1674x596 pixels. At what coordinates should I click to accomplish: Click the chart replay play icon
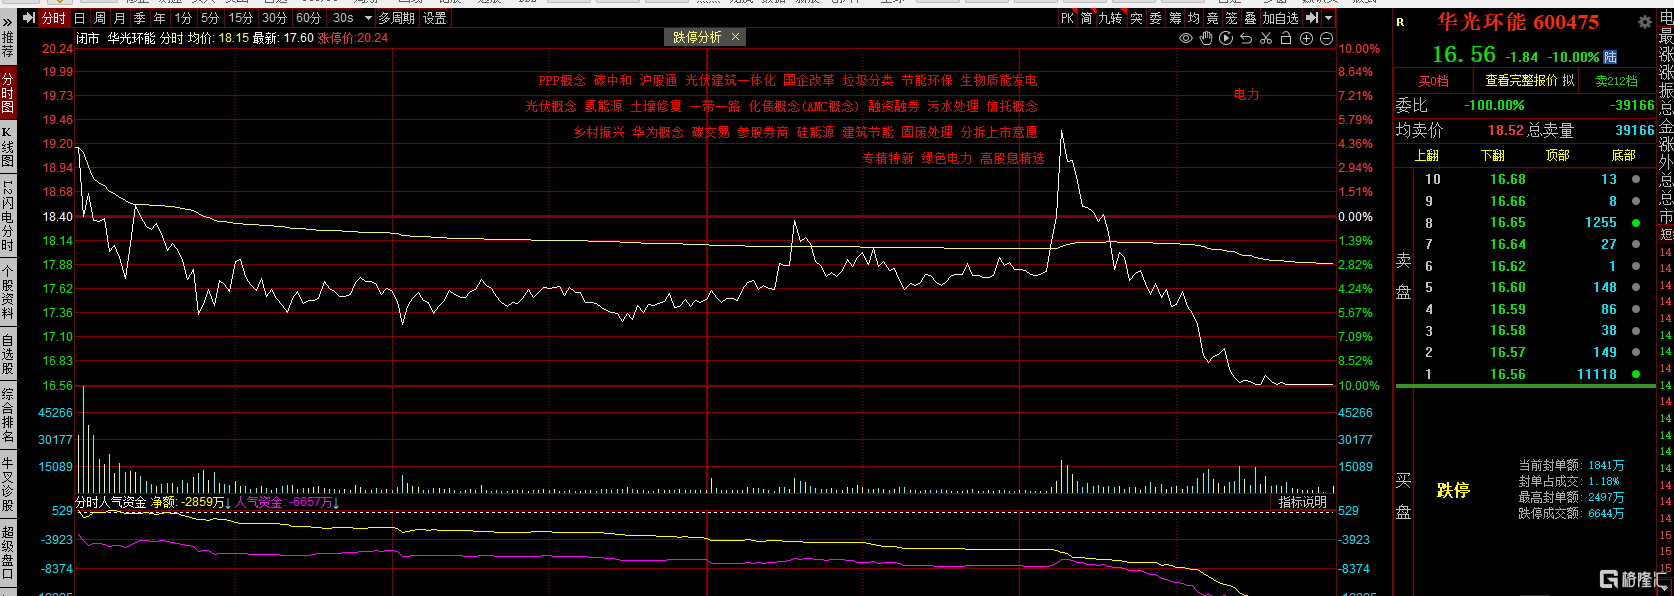(1226, 38)
